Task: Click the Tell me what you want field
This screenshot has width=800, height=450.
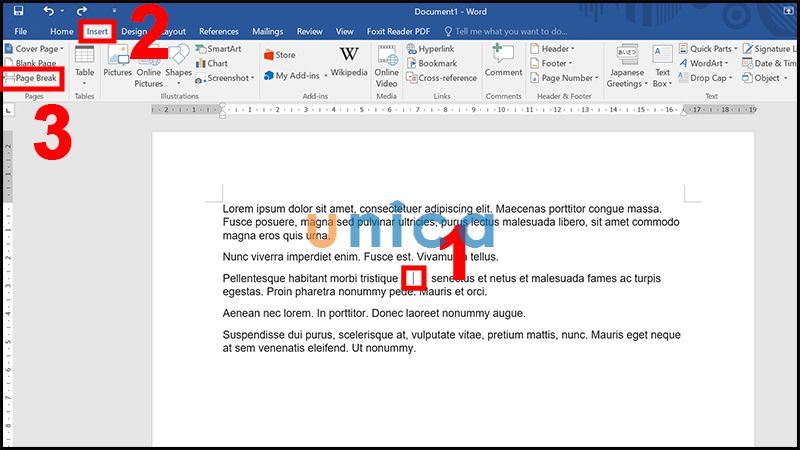Action: (506, 31)
